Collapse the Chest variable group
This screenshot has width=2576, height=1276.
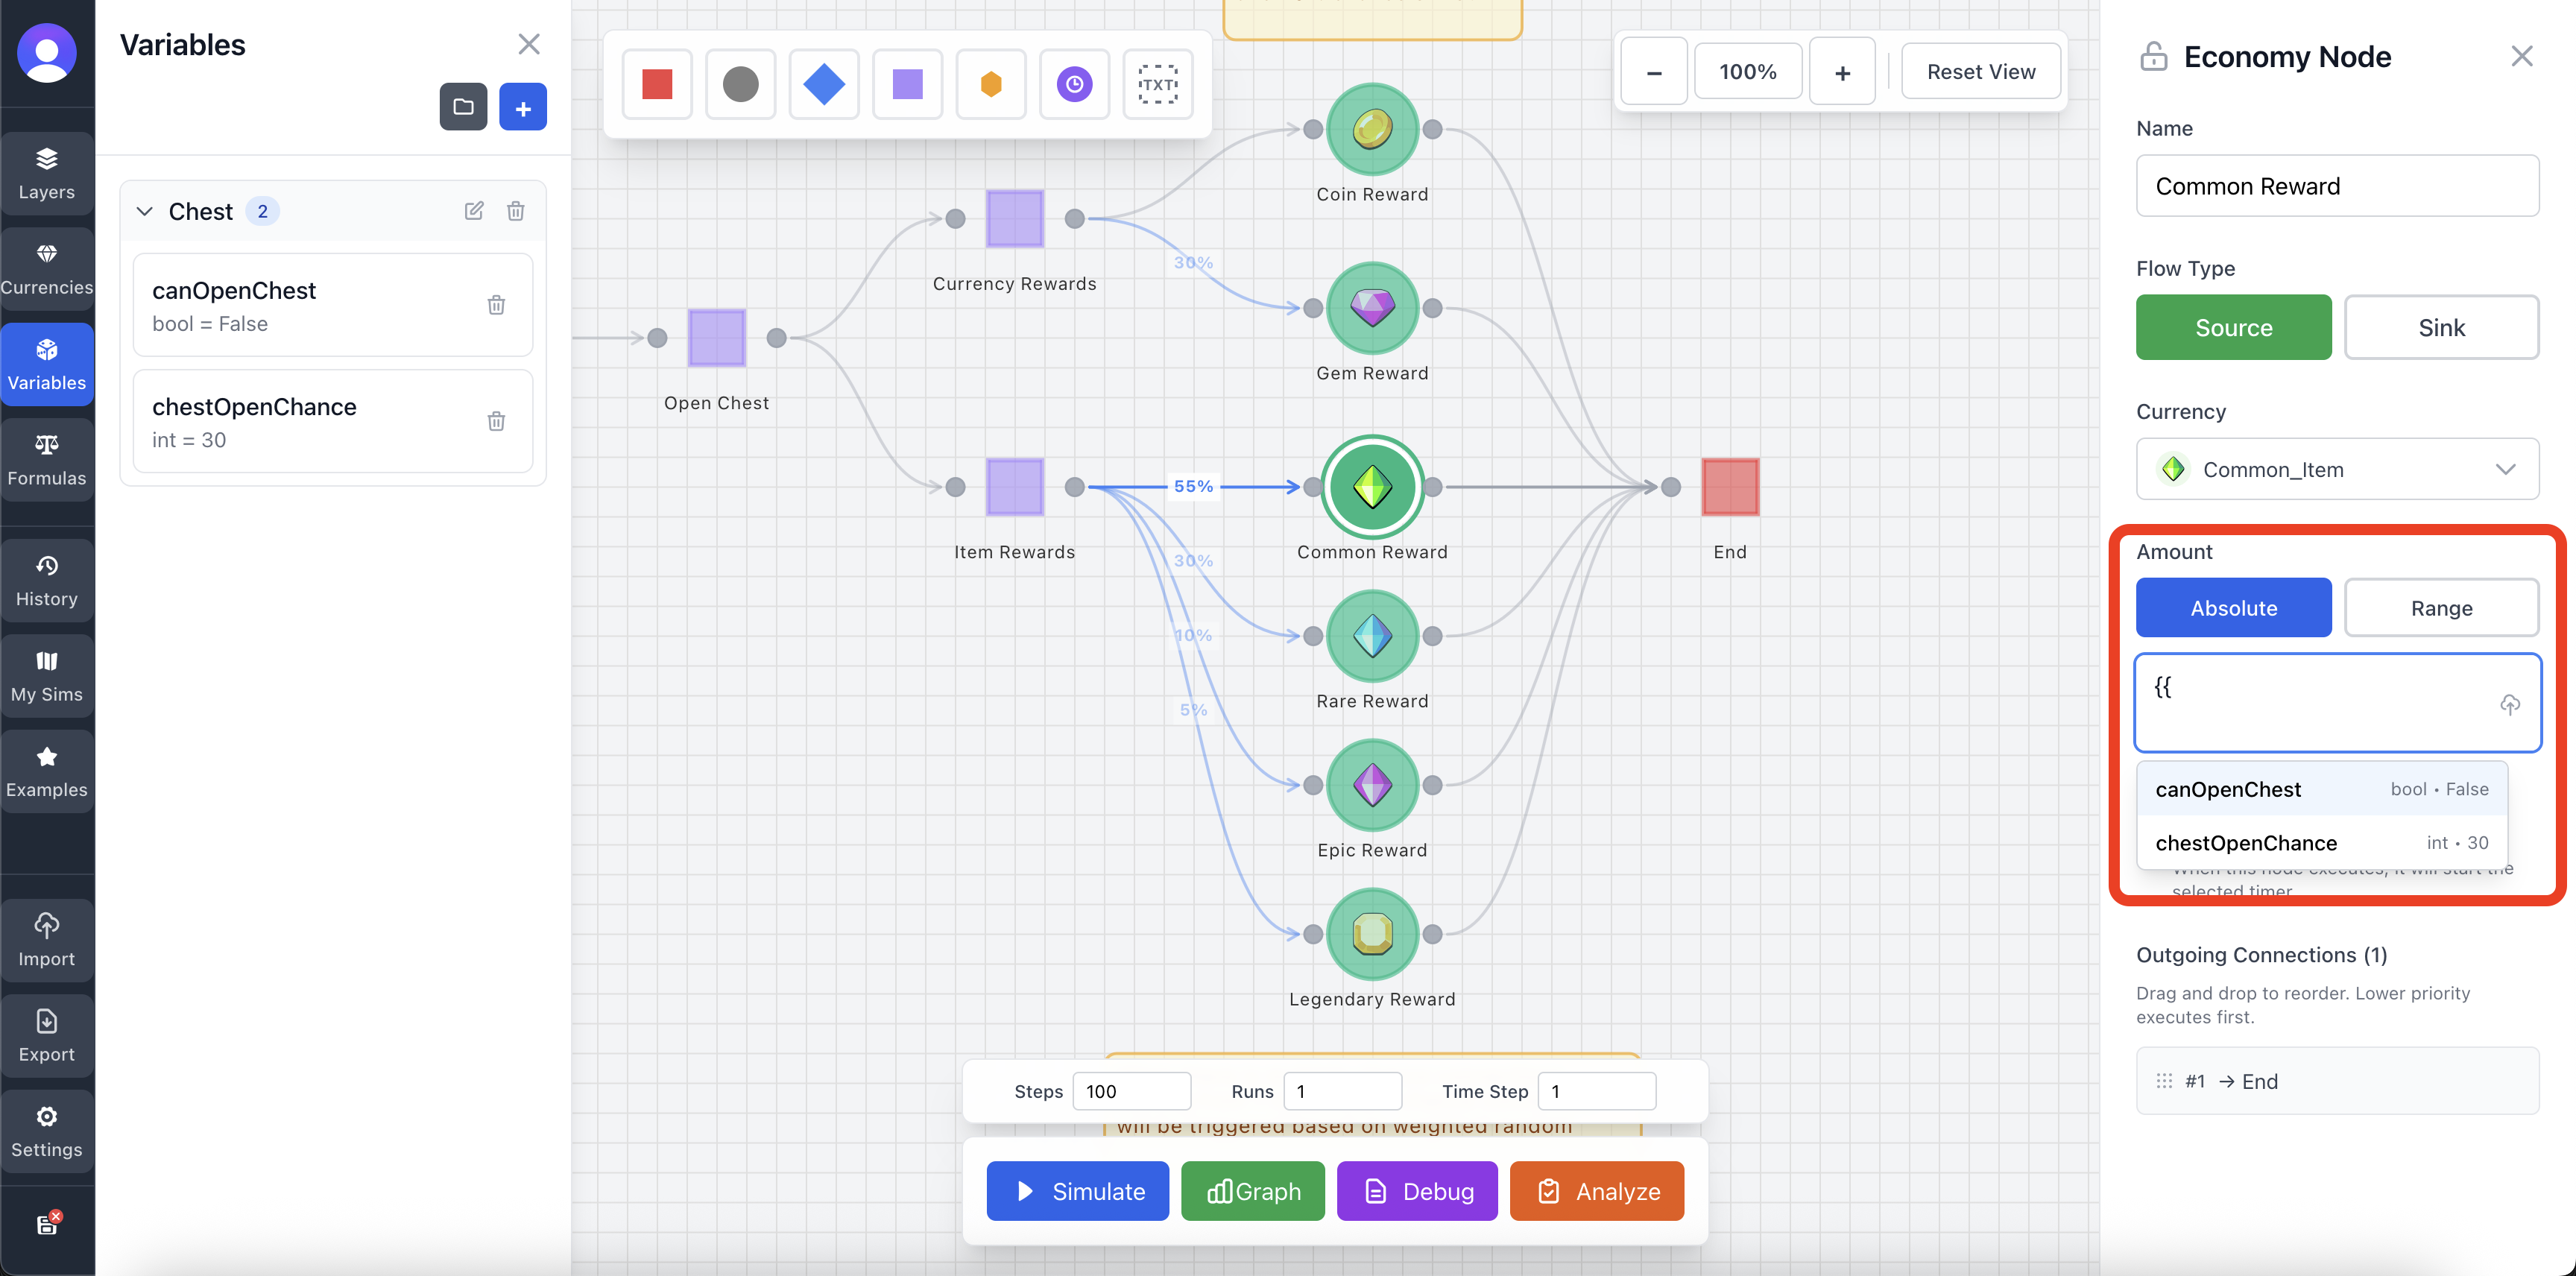[145, 211]
